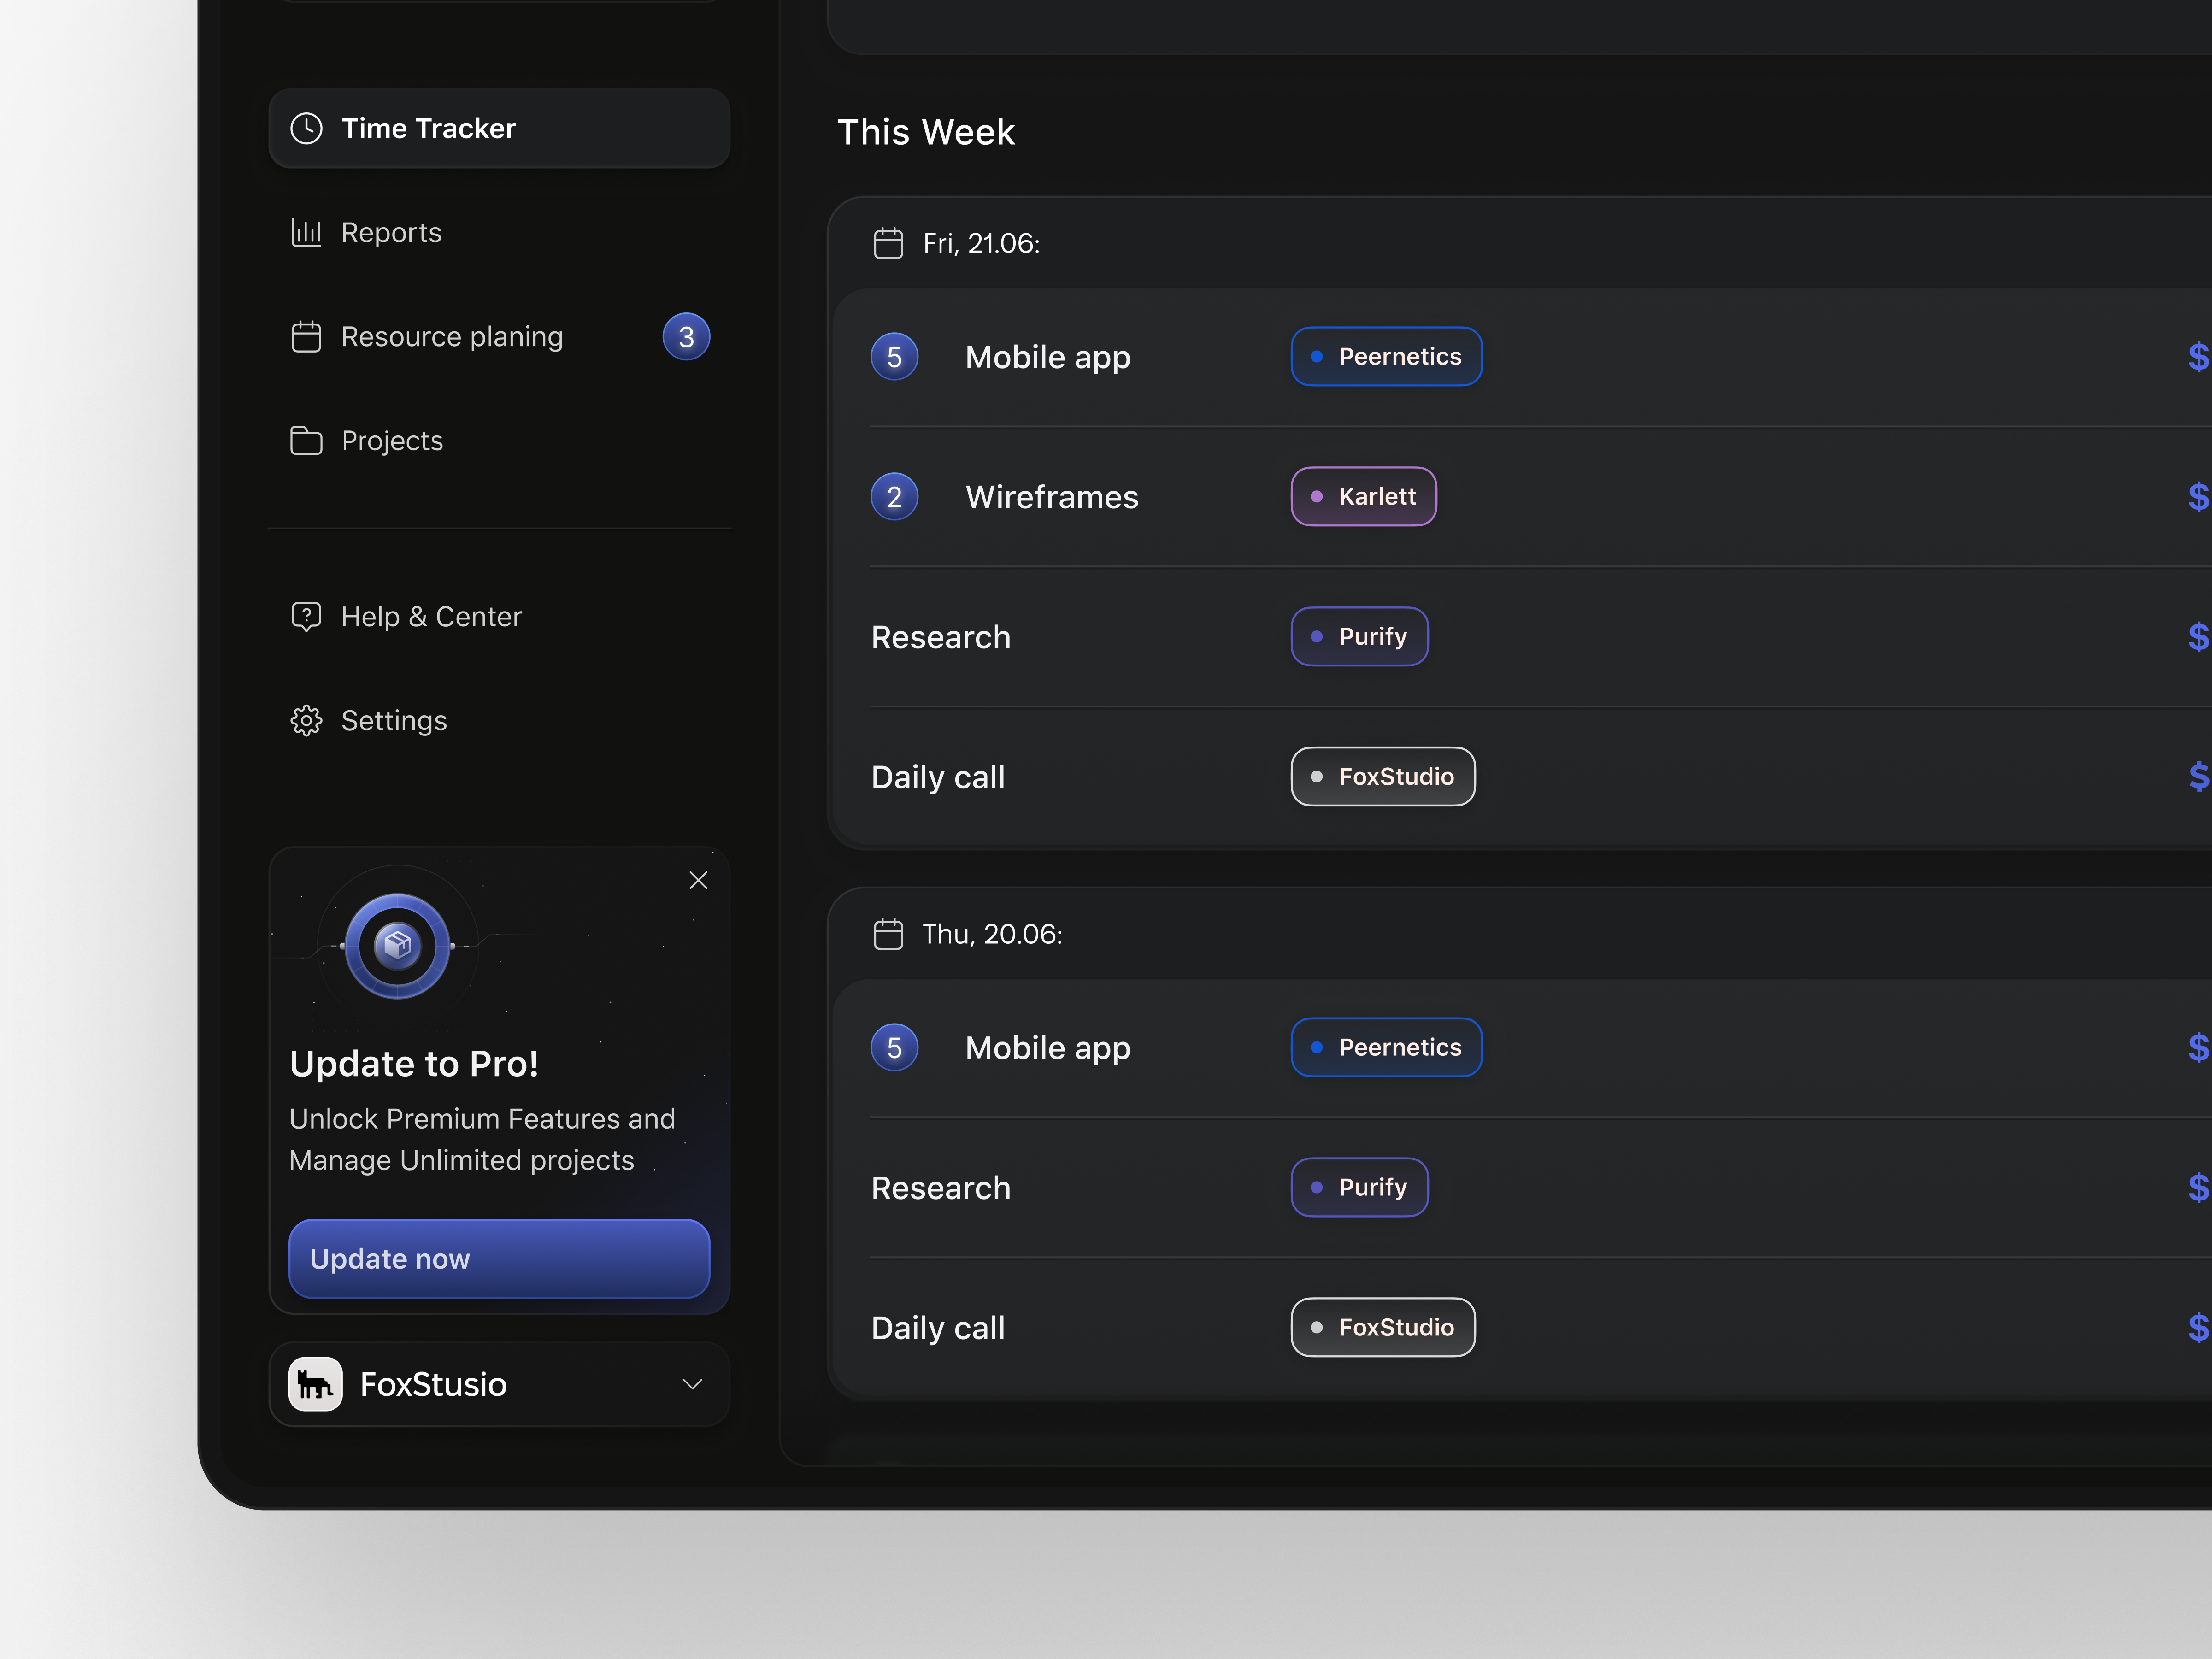The image size is (2212, 1659).
Task: Click the dollar icon on Wireframes row
Action: tap(2198, 497)
